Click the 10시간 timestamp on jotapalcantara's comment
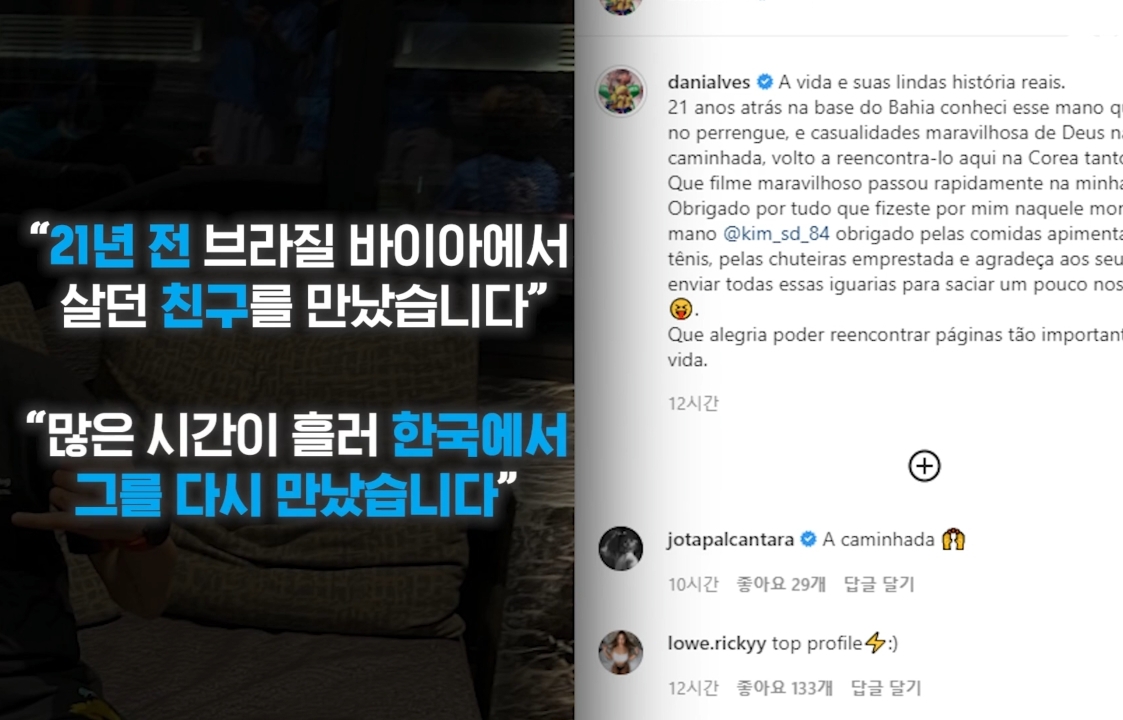 (x=693, y=585)
